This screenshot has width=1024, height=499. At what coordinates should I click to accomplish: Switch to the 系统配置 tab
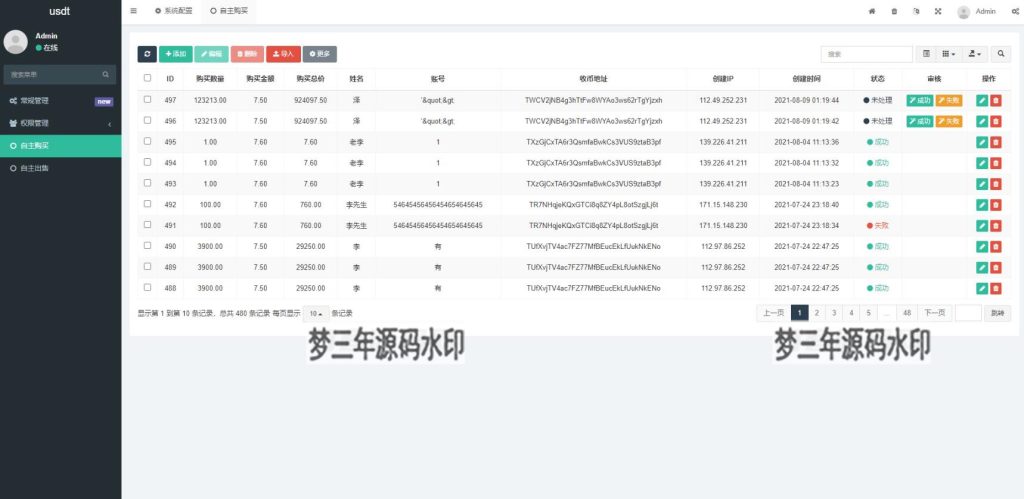173,11
